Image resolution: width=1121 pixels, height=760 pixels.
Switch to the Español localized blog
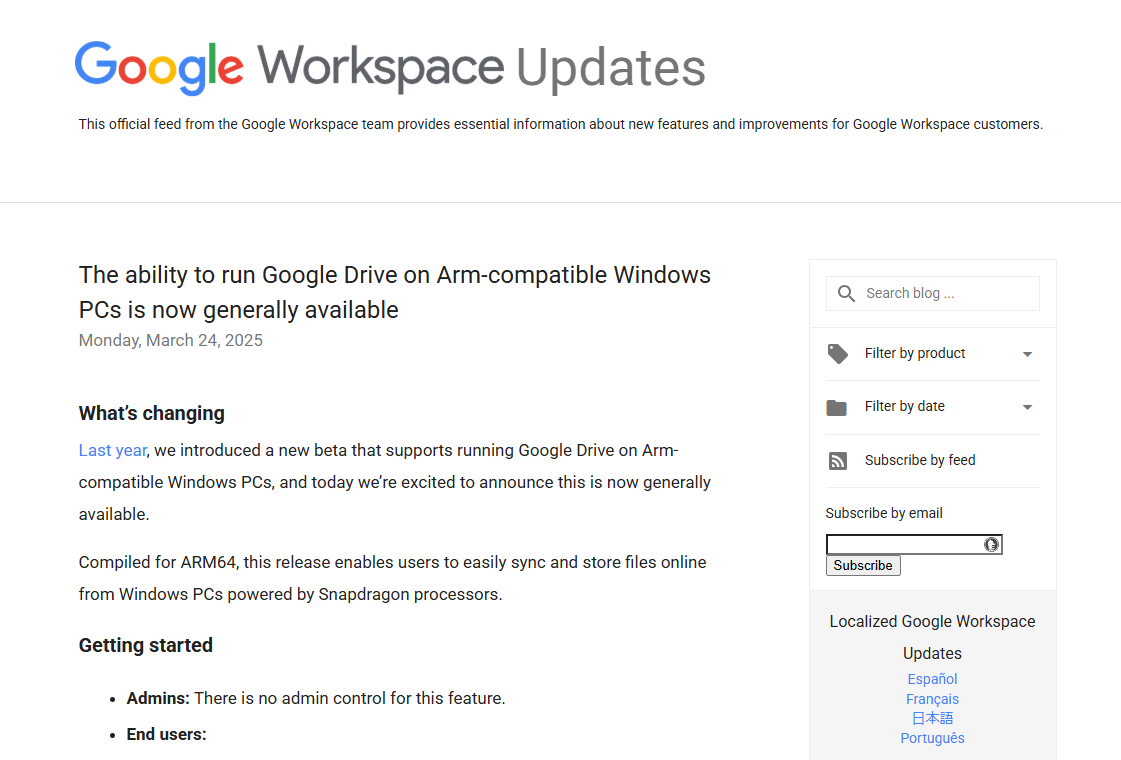[x=932, y=679]
